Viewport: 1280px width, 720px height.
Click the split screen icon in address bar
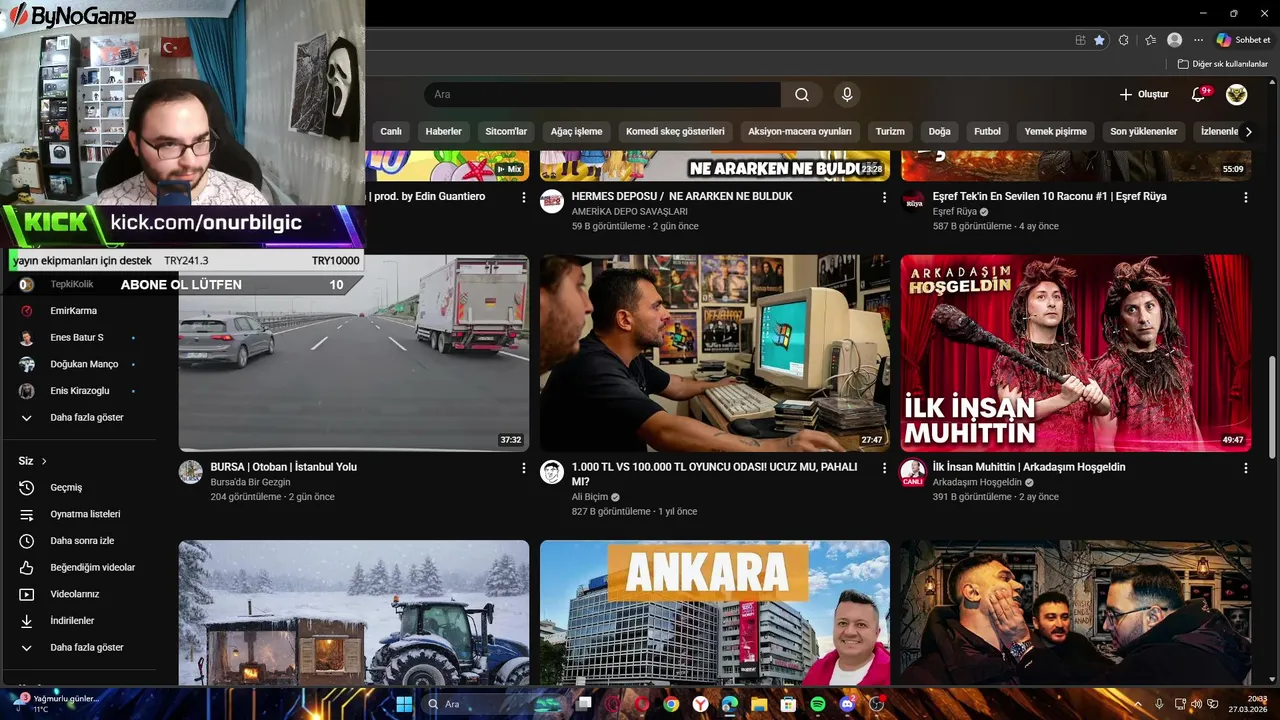1080,40
